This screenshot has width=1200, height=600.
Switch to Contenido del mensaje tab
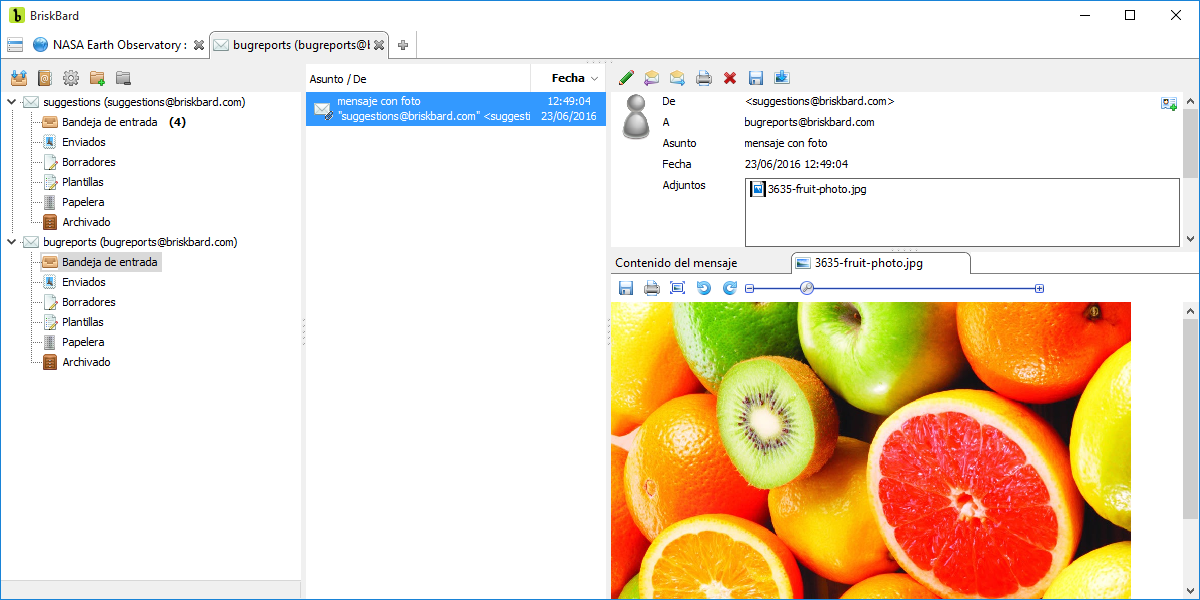[x=676, y=263]
